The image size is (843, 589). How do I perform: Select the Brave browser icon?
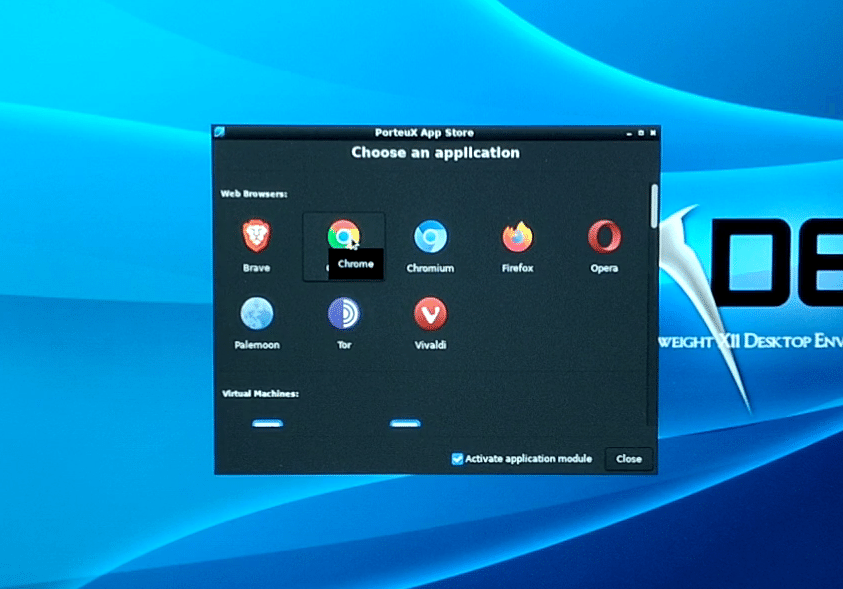coord(256,235)
